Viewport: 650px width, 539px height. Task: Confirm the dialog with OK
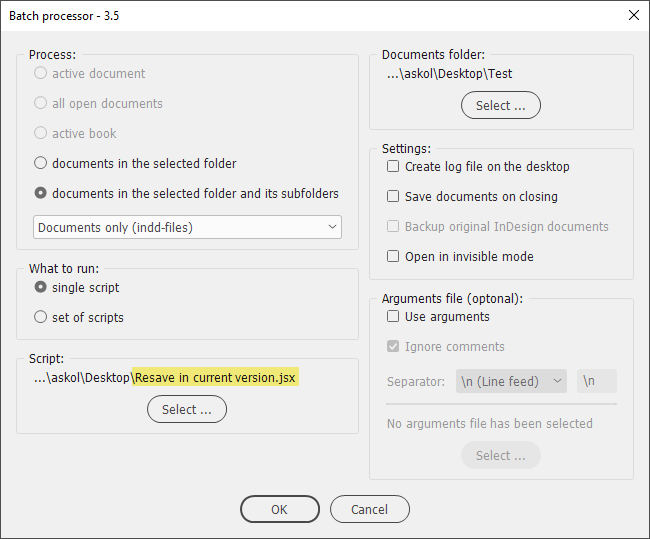point(280,509)
